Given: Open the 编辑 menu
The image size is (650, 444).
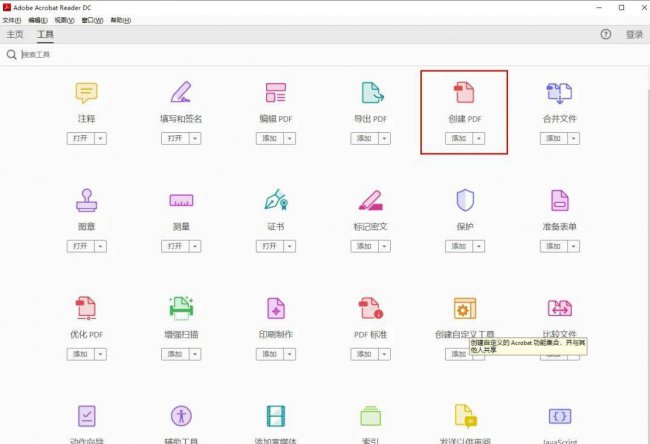Looking at the screenshot, I should 38,20.
